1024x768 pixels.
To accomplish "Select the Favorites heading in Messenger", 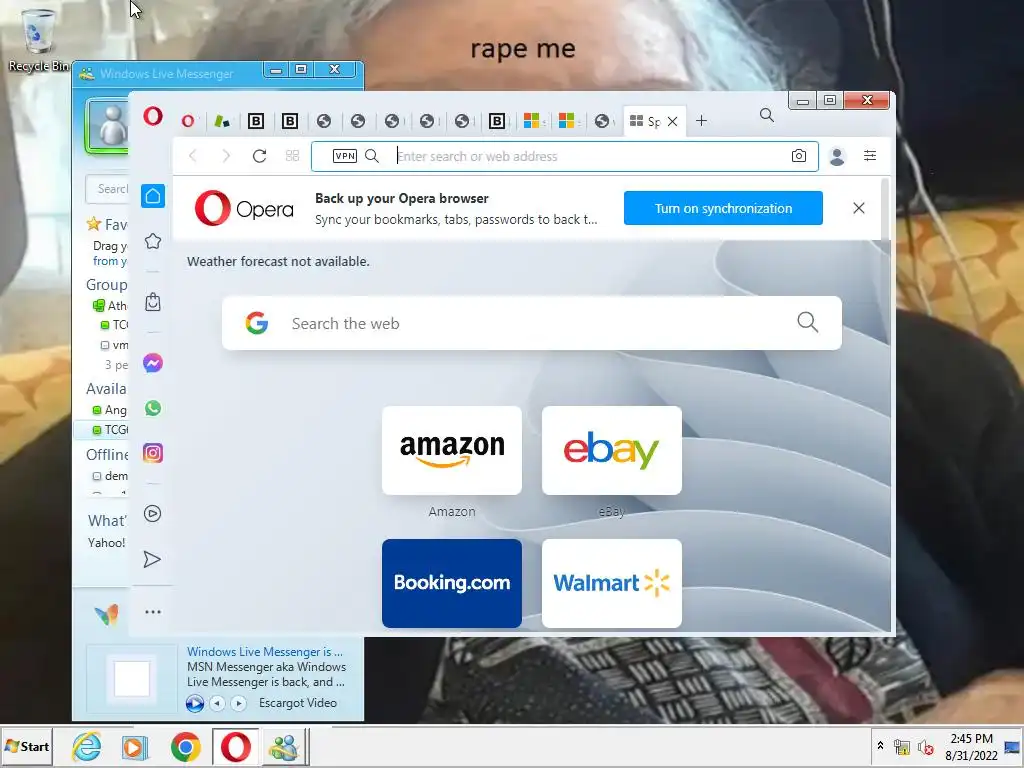I will click(x=108, y=225).
